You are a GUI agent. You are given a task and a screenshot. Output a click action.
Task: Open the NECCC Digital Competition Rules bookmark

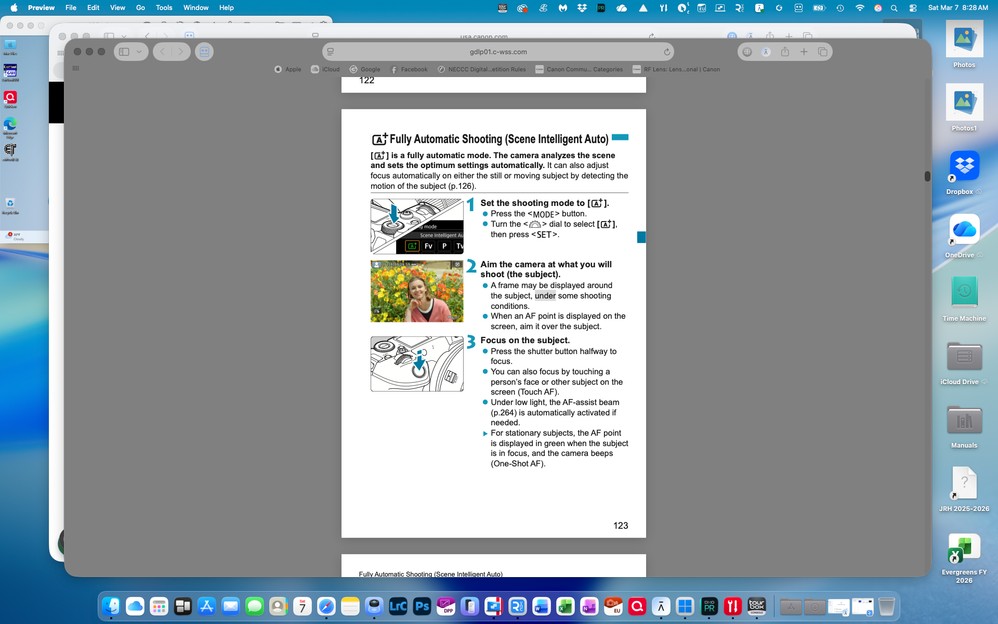click(x=482, y=69)
